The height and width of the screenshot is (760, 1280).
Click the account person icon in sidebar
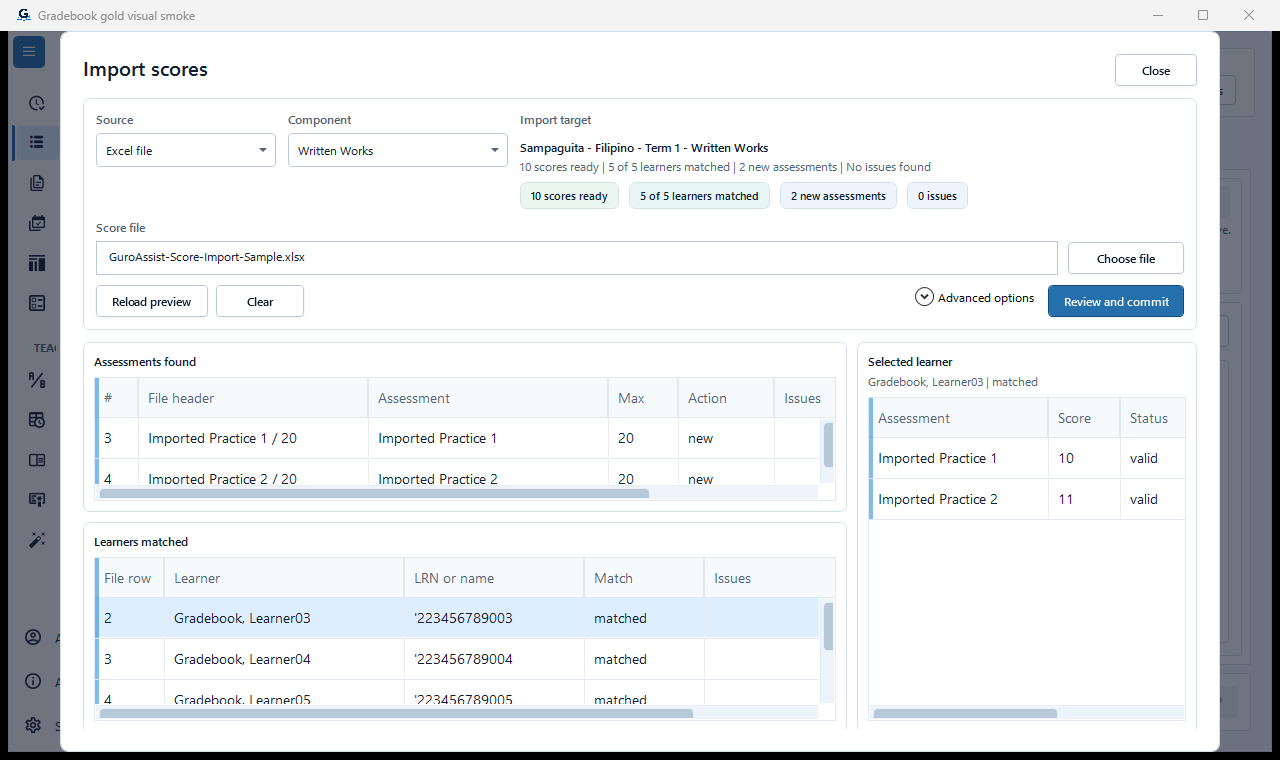[33, 638]
